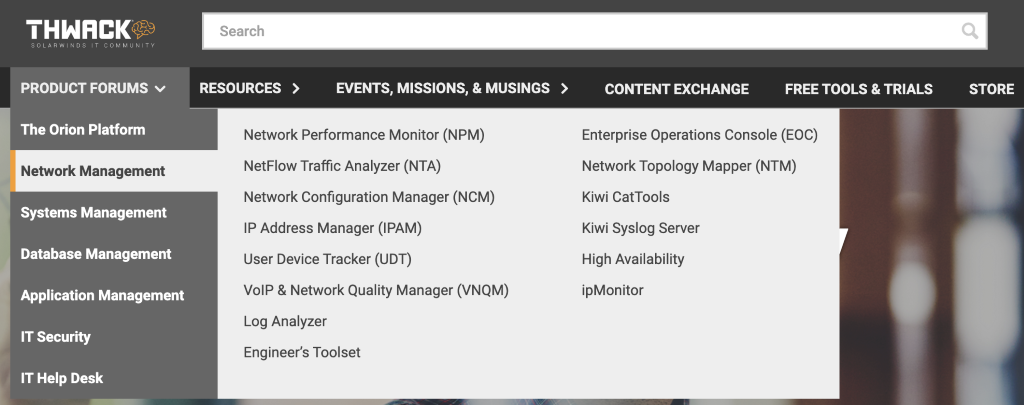Expand the Resources menu arrow

296,89
